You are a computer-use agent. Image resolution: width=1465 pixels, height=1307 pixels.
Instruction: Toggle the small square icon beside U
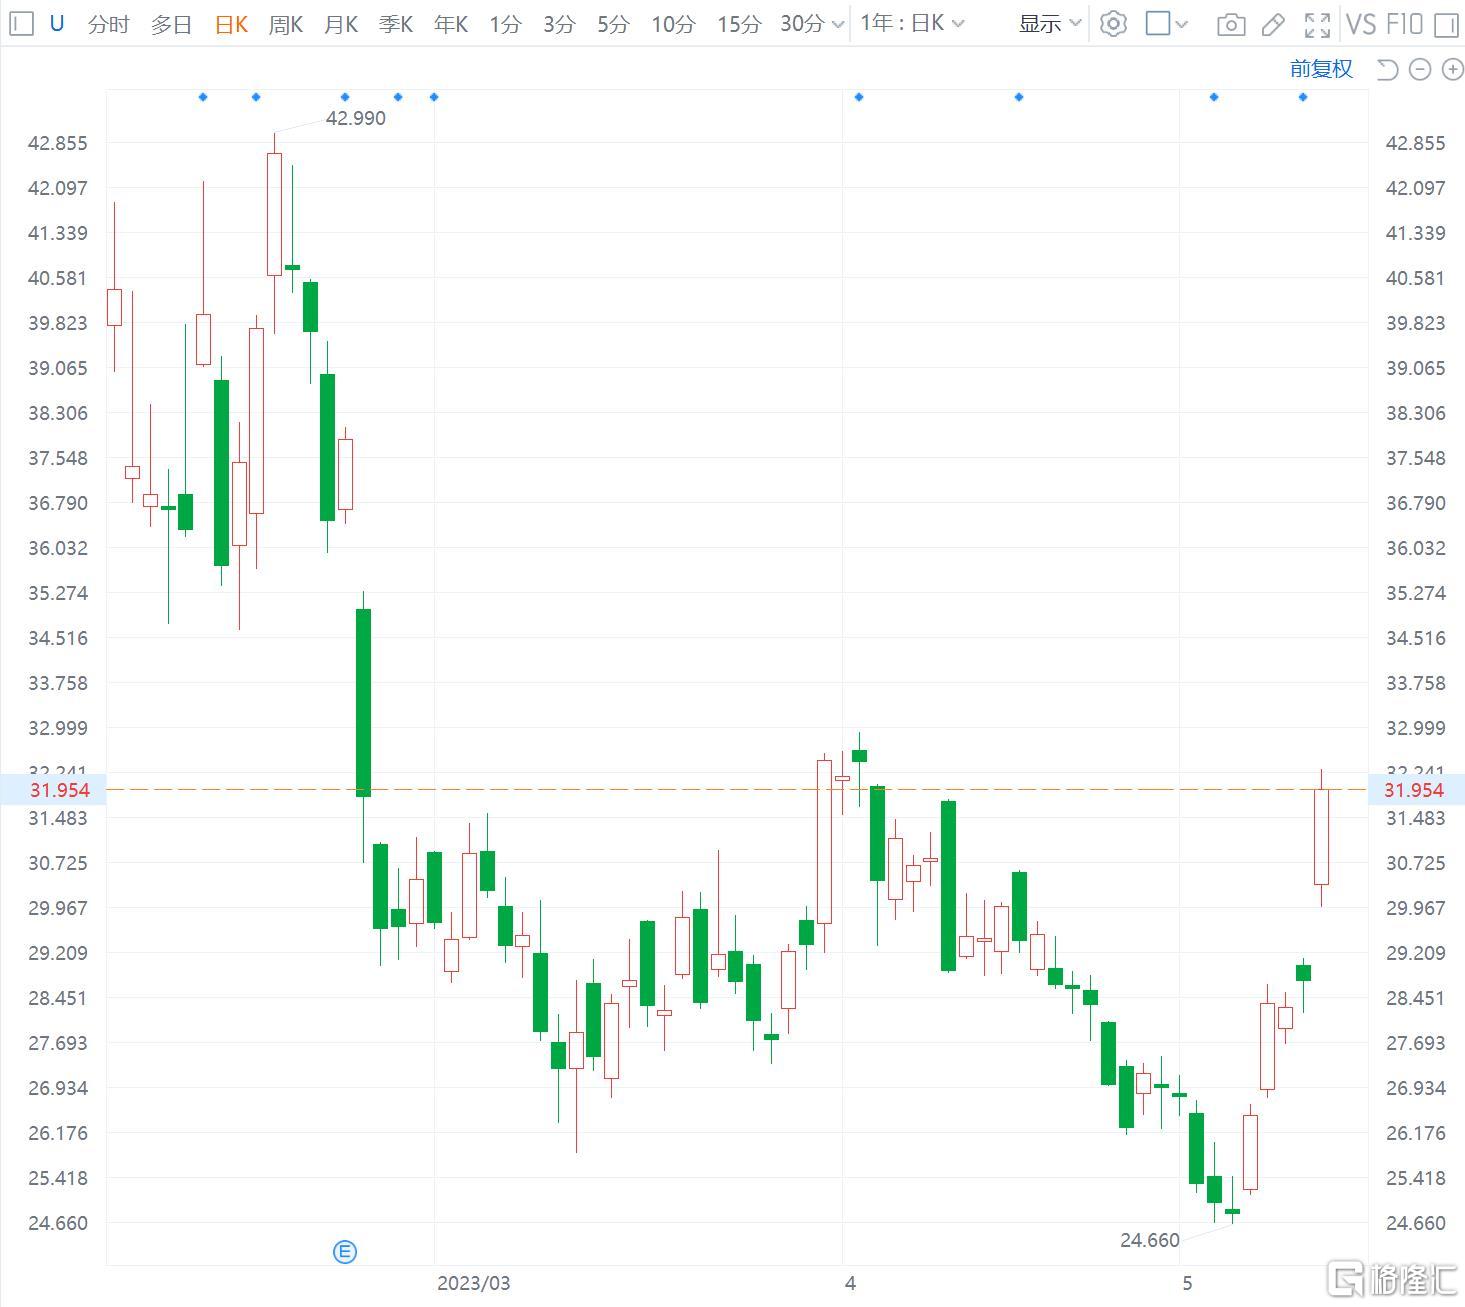(20, 24)
